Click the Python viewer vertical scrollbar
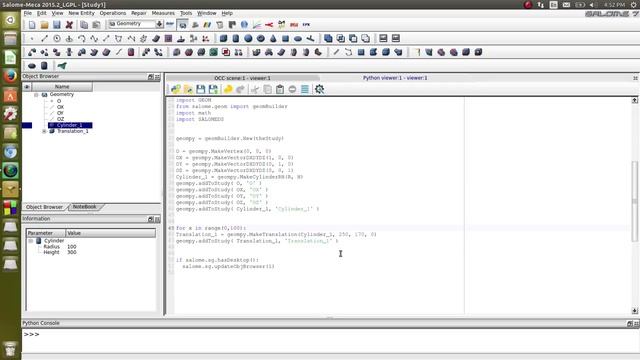Image resolution: width=640 pixels, height=360 pixels. click(x=635, y=200)
